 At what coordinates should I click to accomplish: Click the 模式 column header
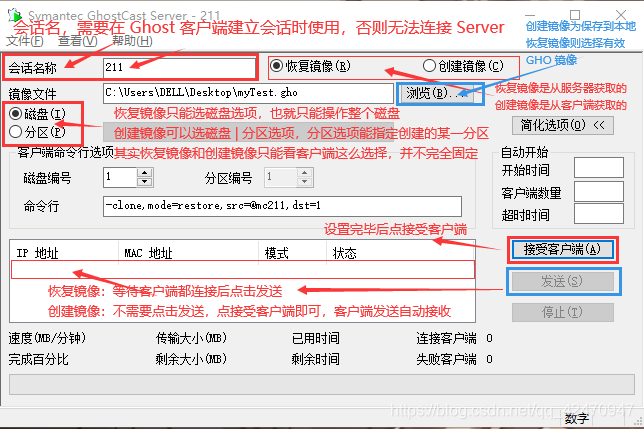292,253
